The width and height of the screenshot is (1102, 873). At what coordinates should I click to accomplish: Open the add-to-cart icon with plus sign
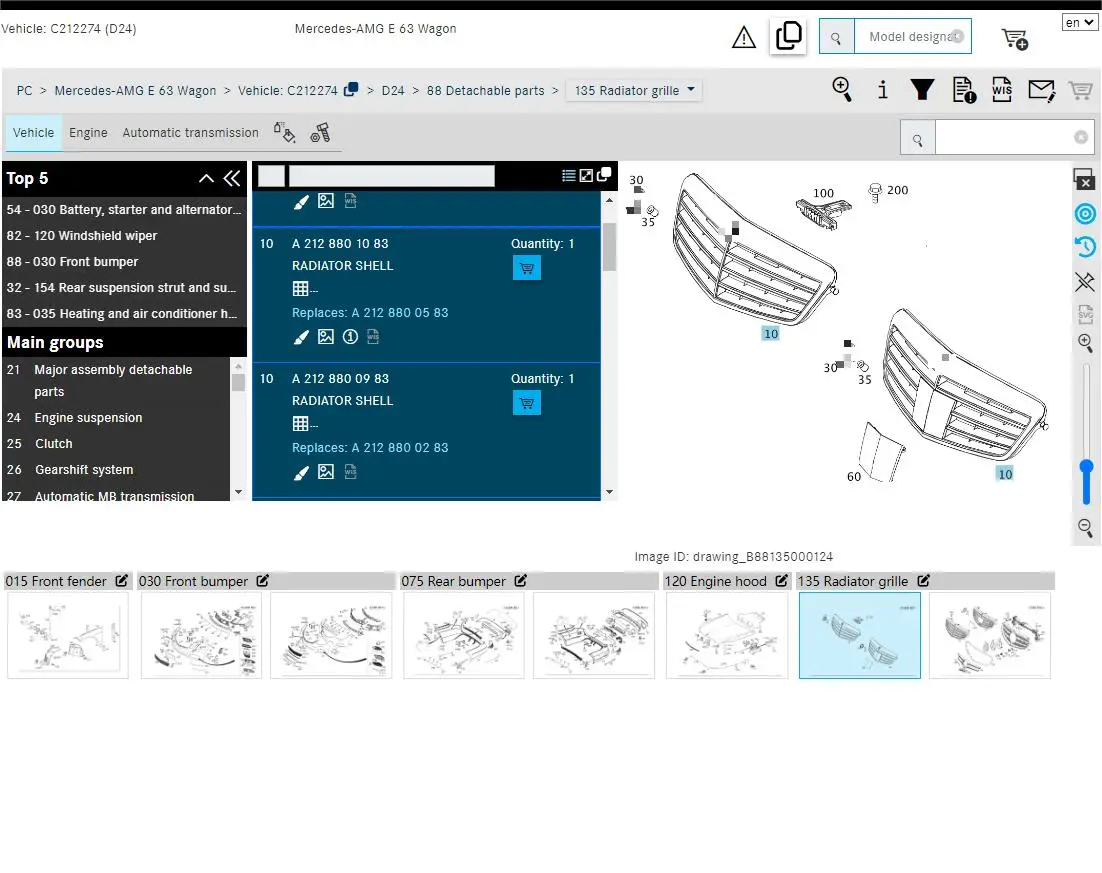click(1014, 39)
